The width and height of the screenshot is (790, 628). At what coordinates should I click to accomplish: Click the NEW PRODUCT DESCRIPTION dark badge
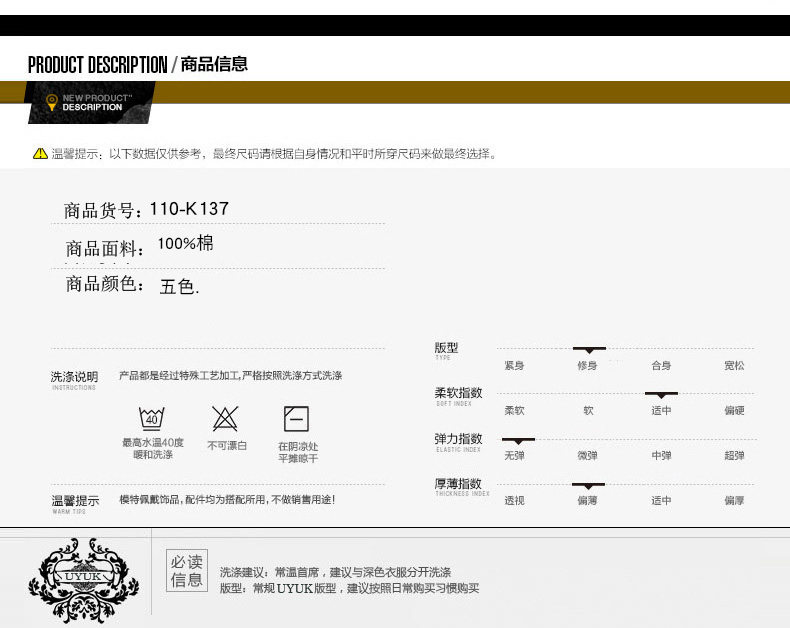(91, 102)
